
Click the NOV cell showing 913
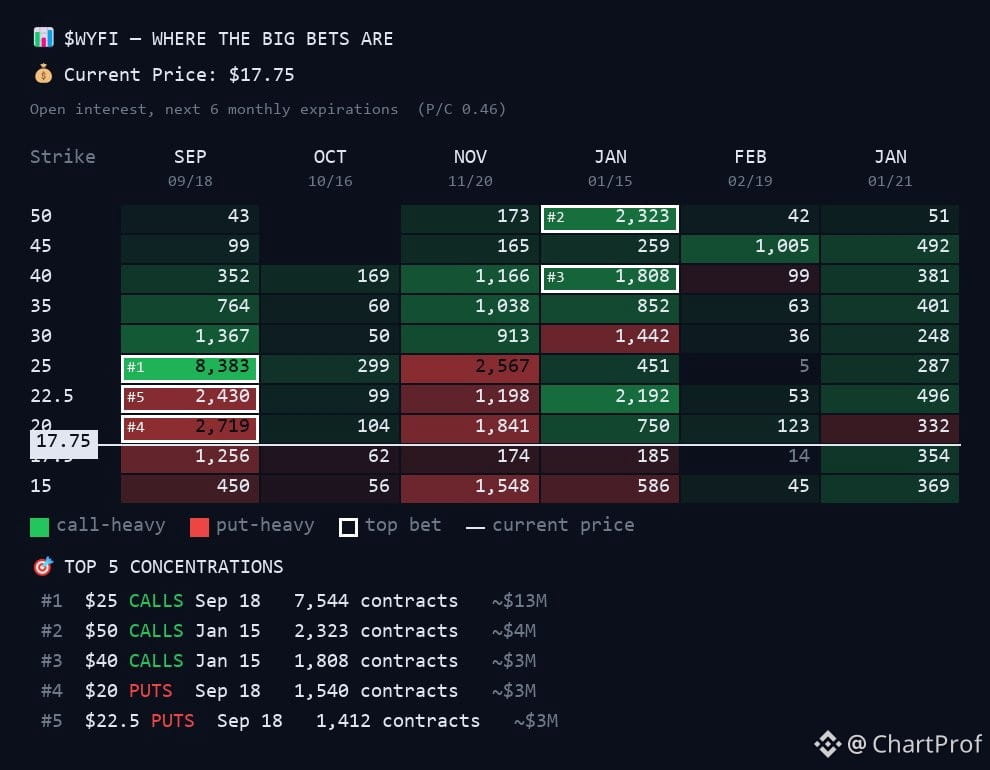pos(470,338)
